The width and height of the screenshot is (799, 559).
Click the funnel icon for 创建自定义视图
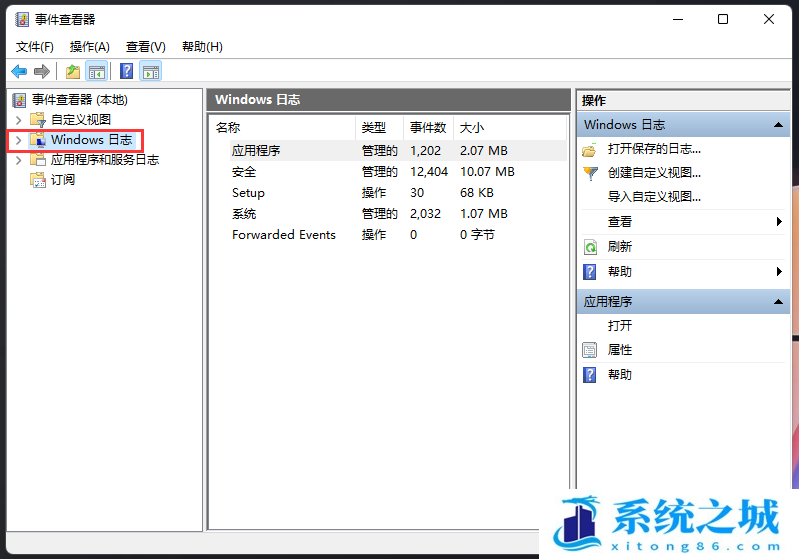590,173
